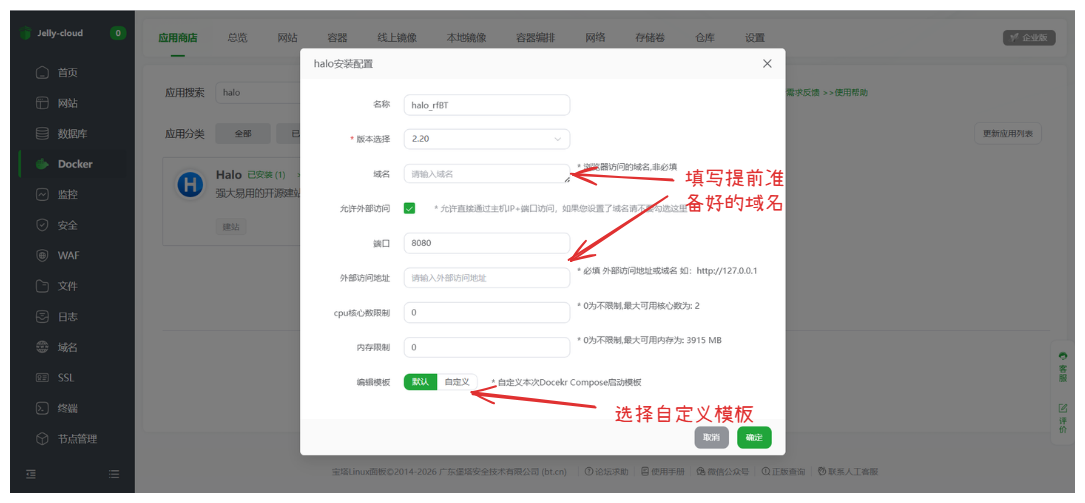Click the Docker icon in sidebar

tap(42, 164)
